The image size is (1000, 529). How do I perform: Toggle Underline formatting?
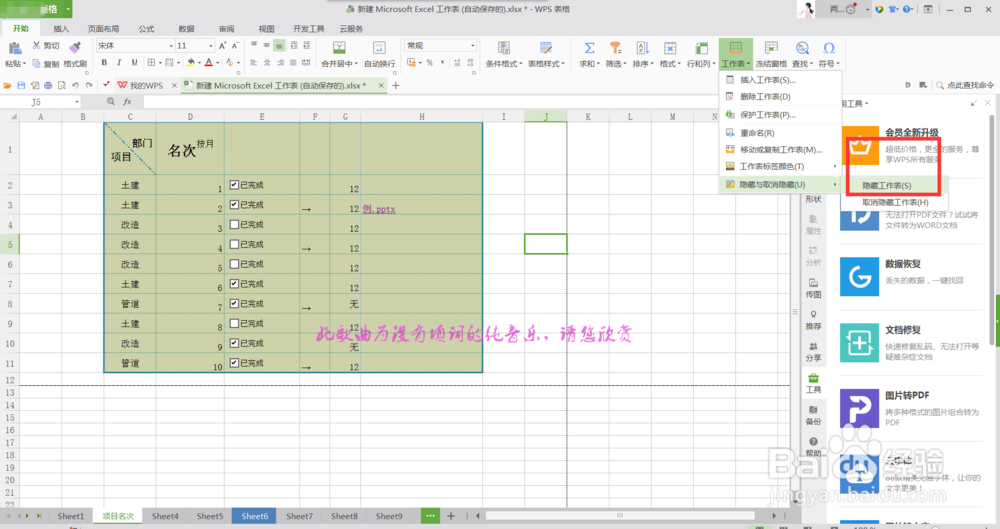[134, 63]
